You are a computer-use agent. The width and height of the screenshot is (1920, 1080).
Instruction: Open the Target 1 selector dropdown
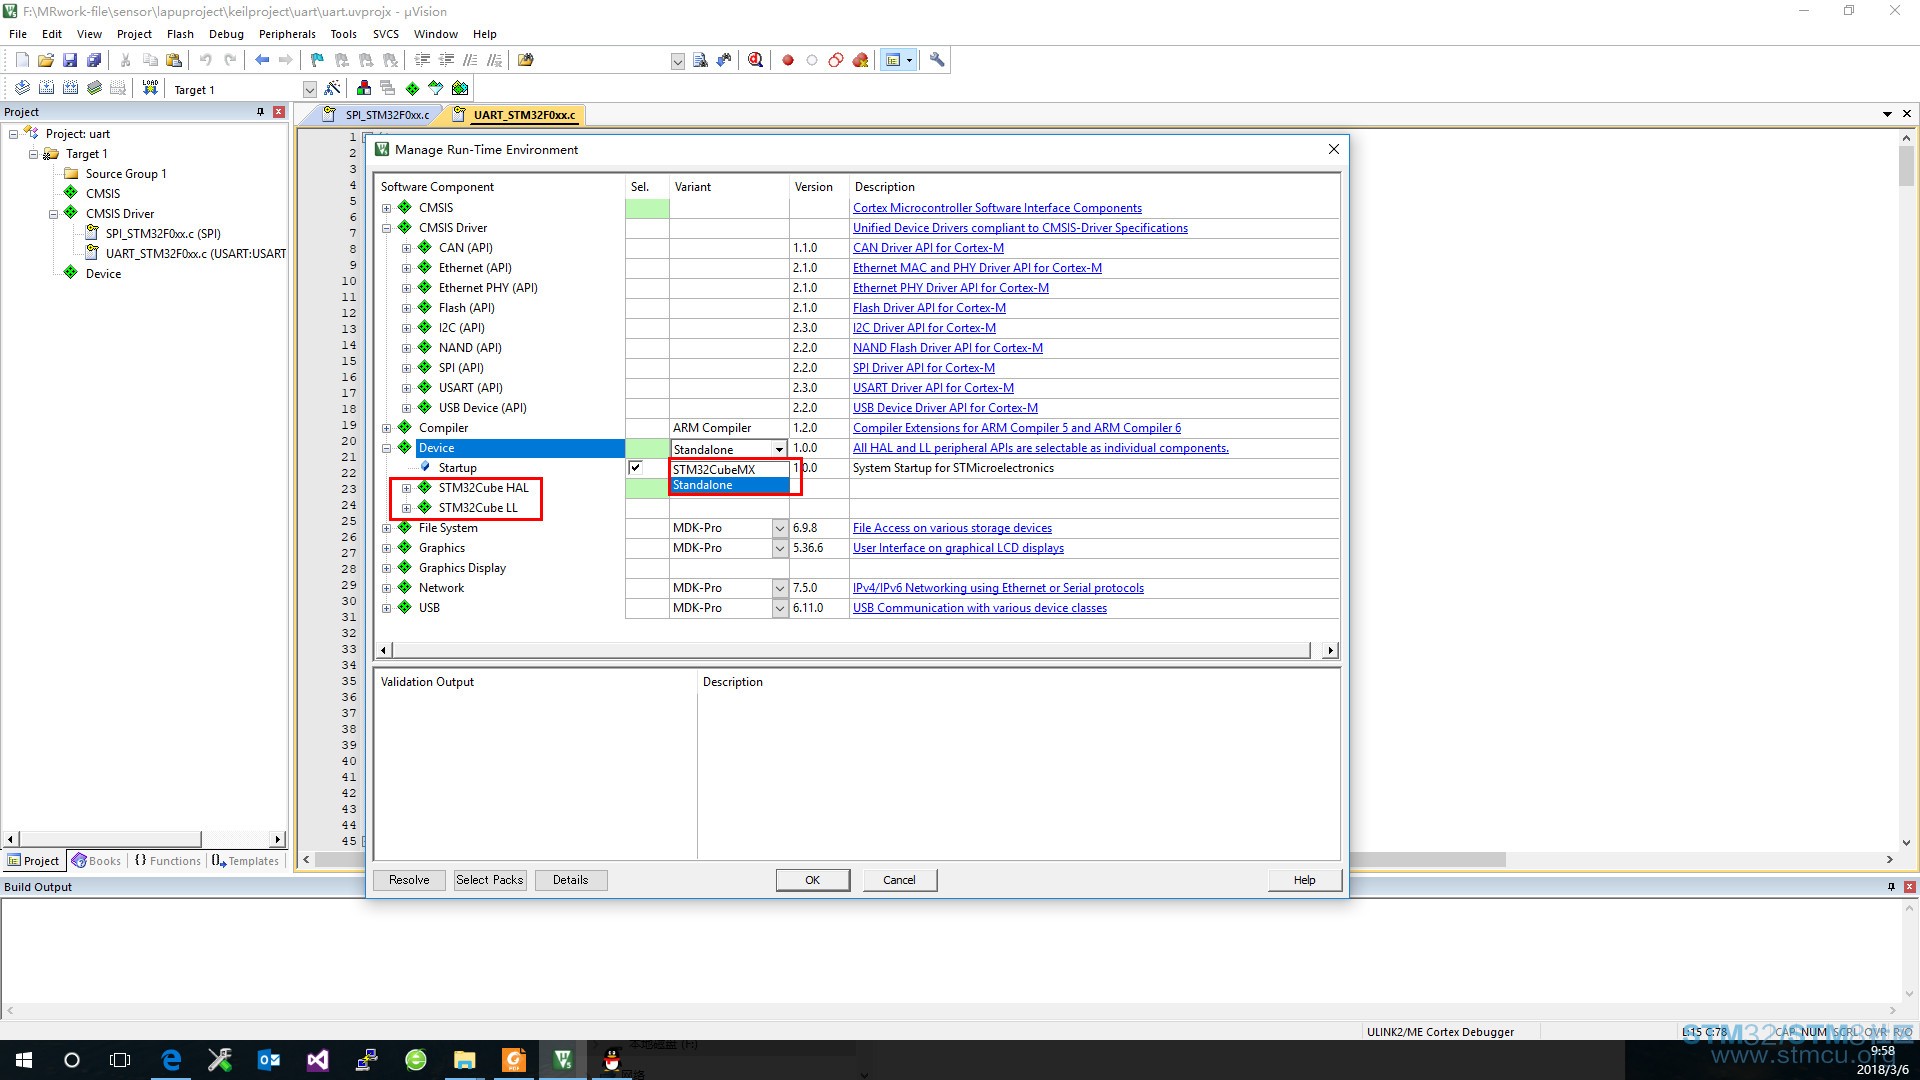click(x=310, y=89)
